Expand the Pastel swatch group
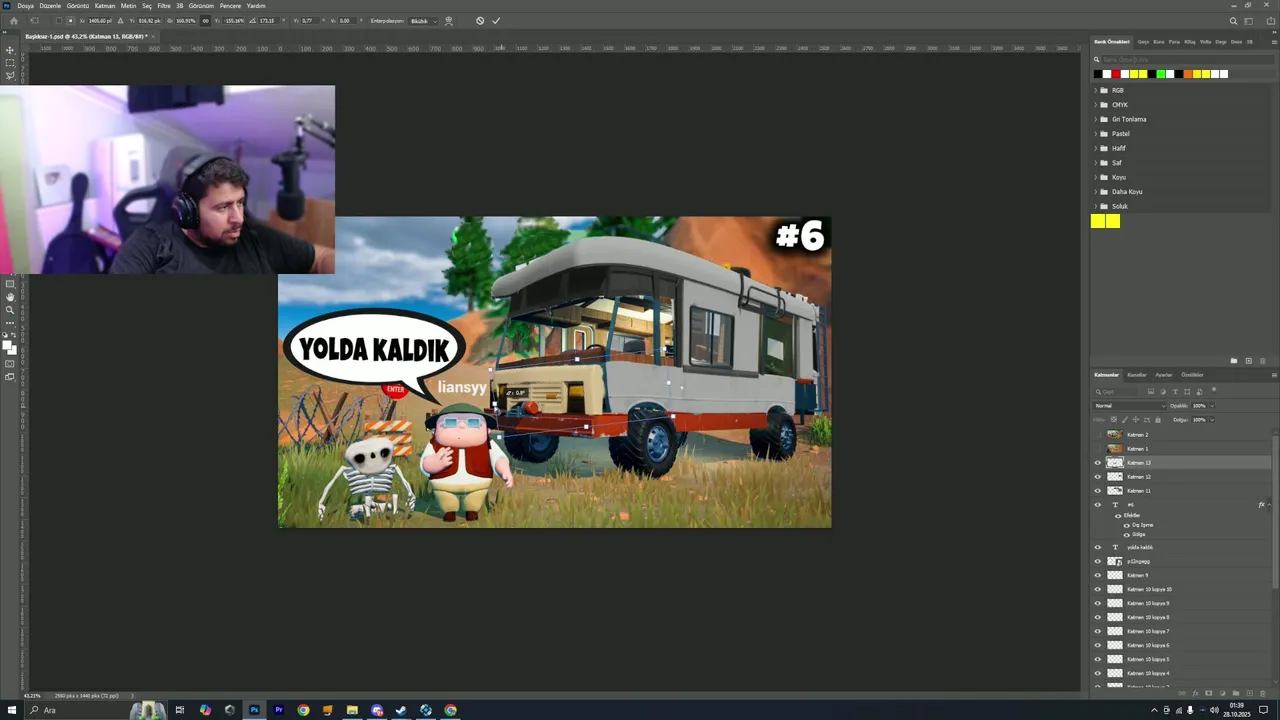 (x=1095, y=133)
